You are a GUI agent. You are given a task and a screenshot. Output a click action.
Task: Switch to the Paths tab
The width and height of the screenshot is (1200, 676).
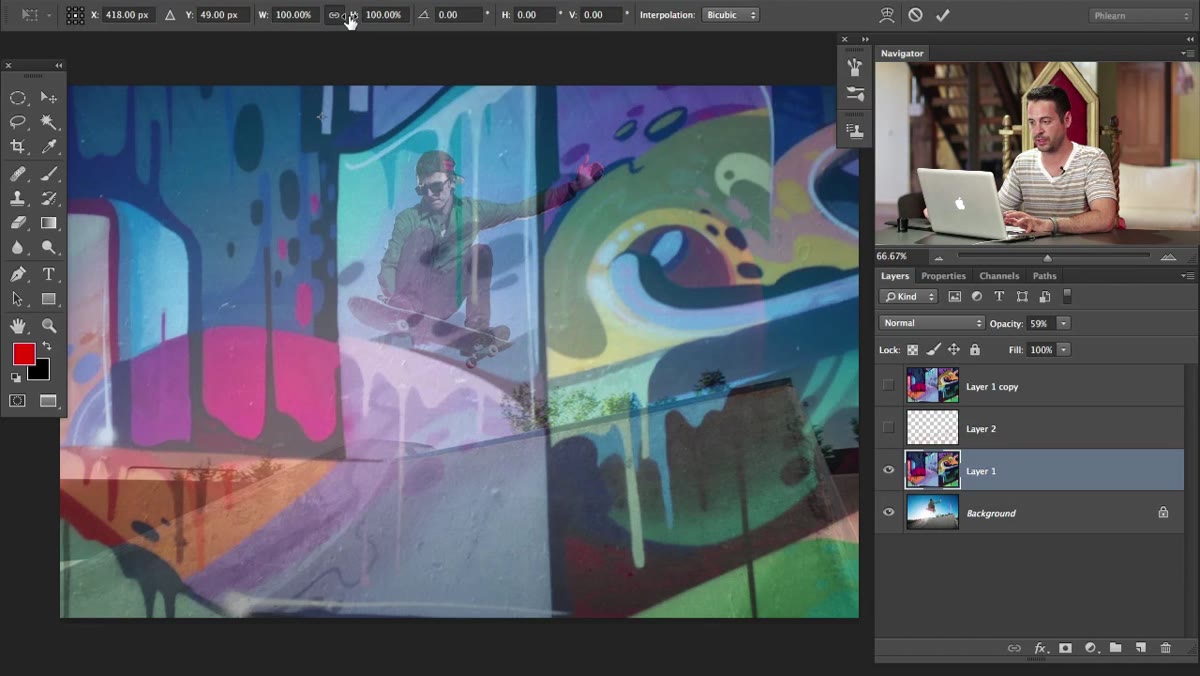point(1044,276)
